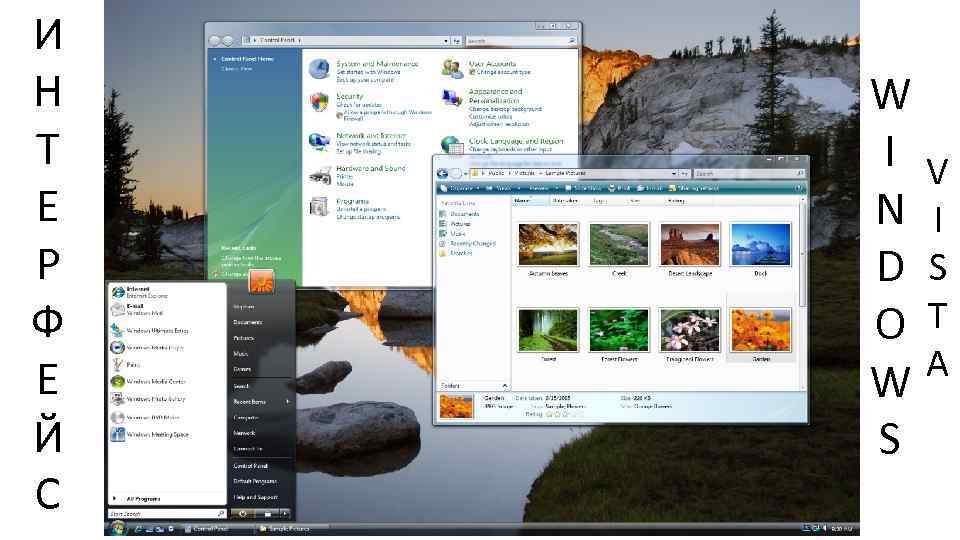Click rating stars in Explorer details pane

click(x=564, y=414)
